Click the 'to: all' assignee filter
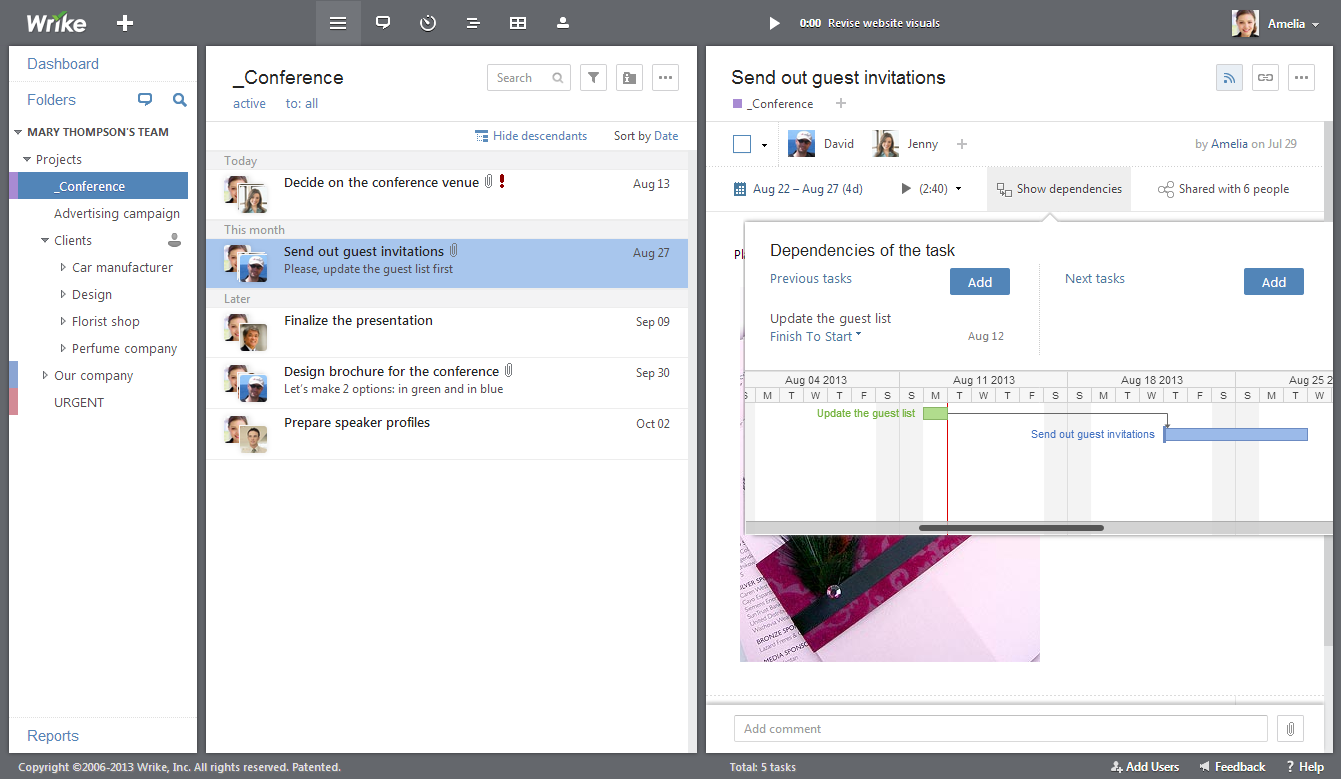 [302, 104]
